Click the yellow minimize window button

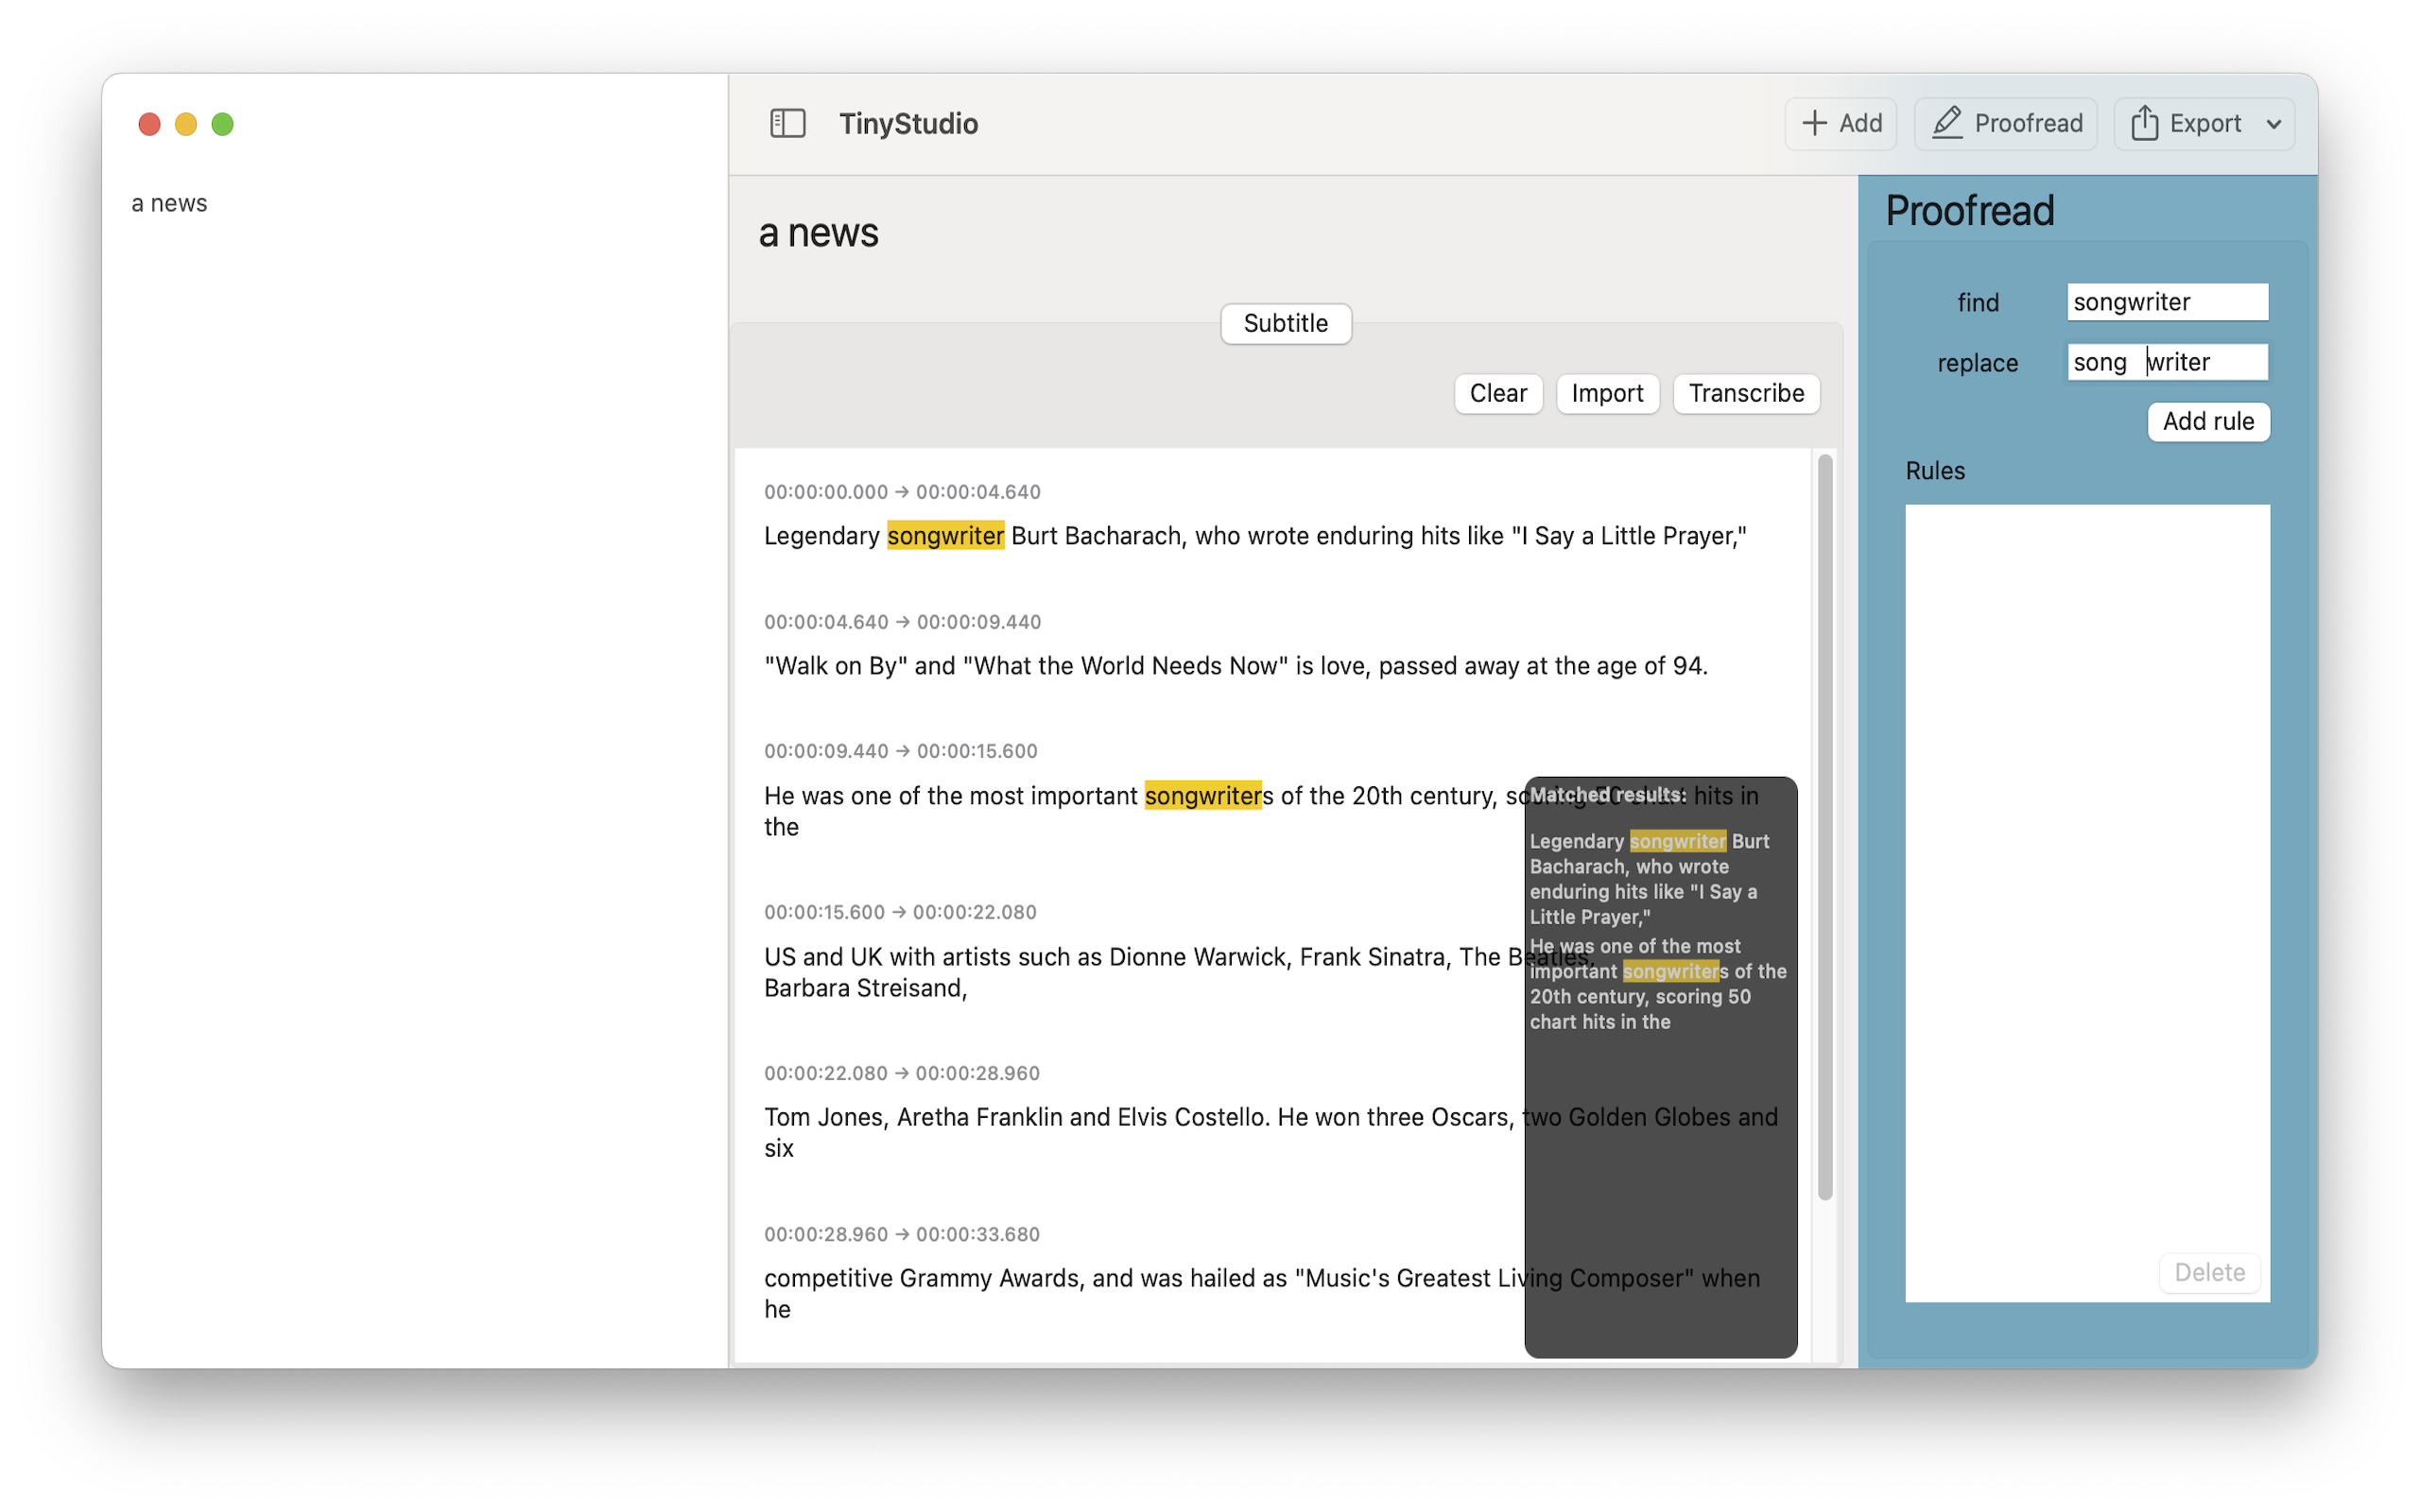pos(186,124)
